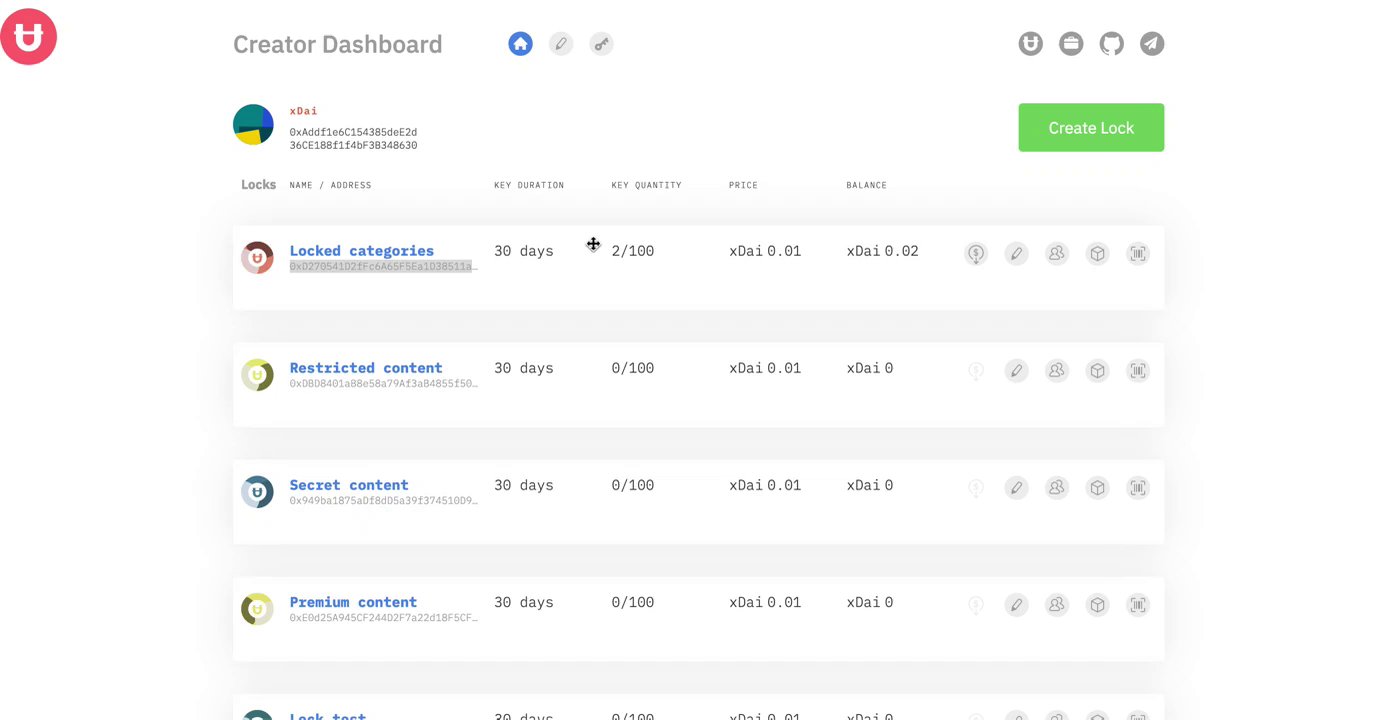Click the home dashboard icon in header

click(x=520, y=44)
